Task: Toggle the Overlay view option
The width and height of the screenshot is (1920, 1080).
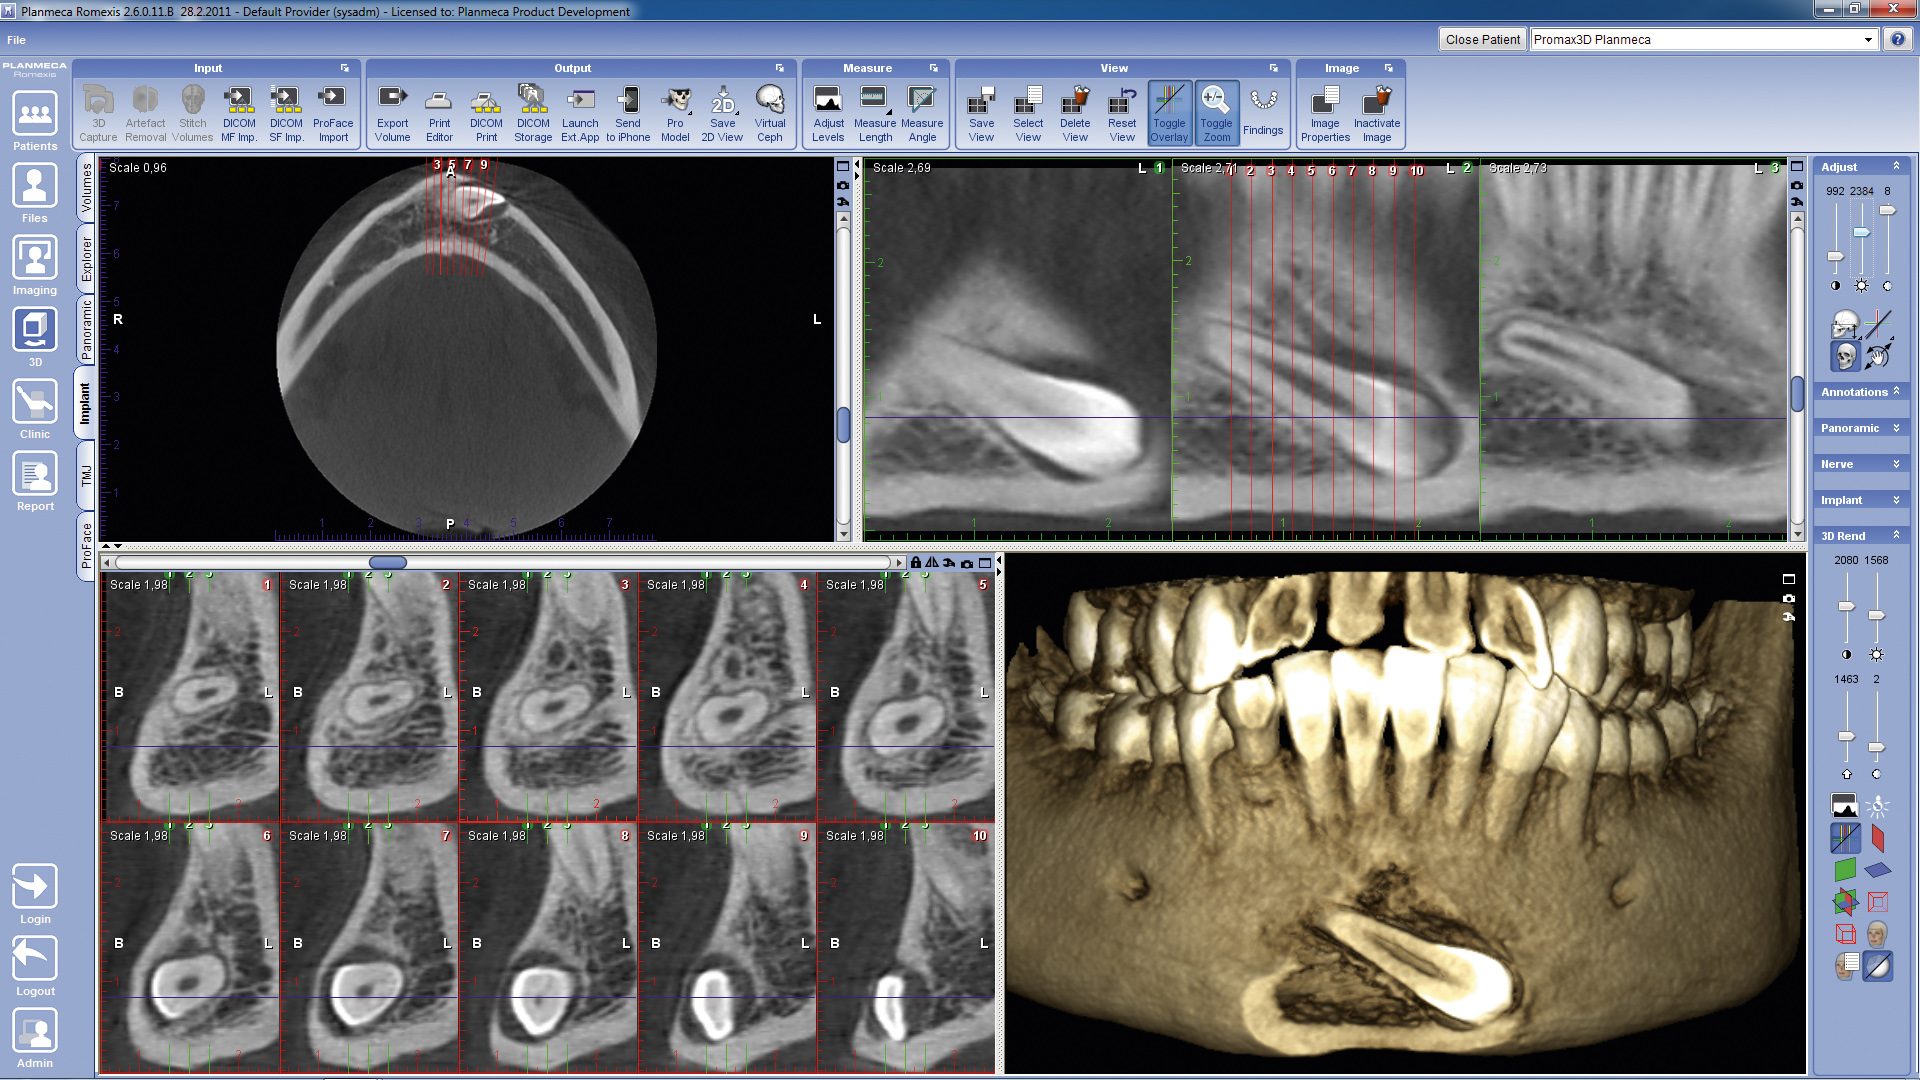Action: coord(1169,112)
